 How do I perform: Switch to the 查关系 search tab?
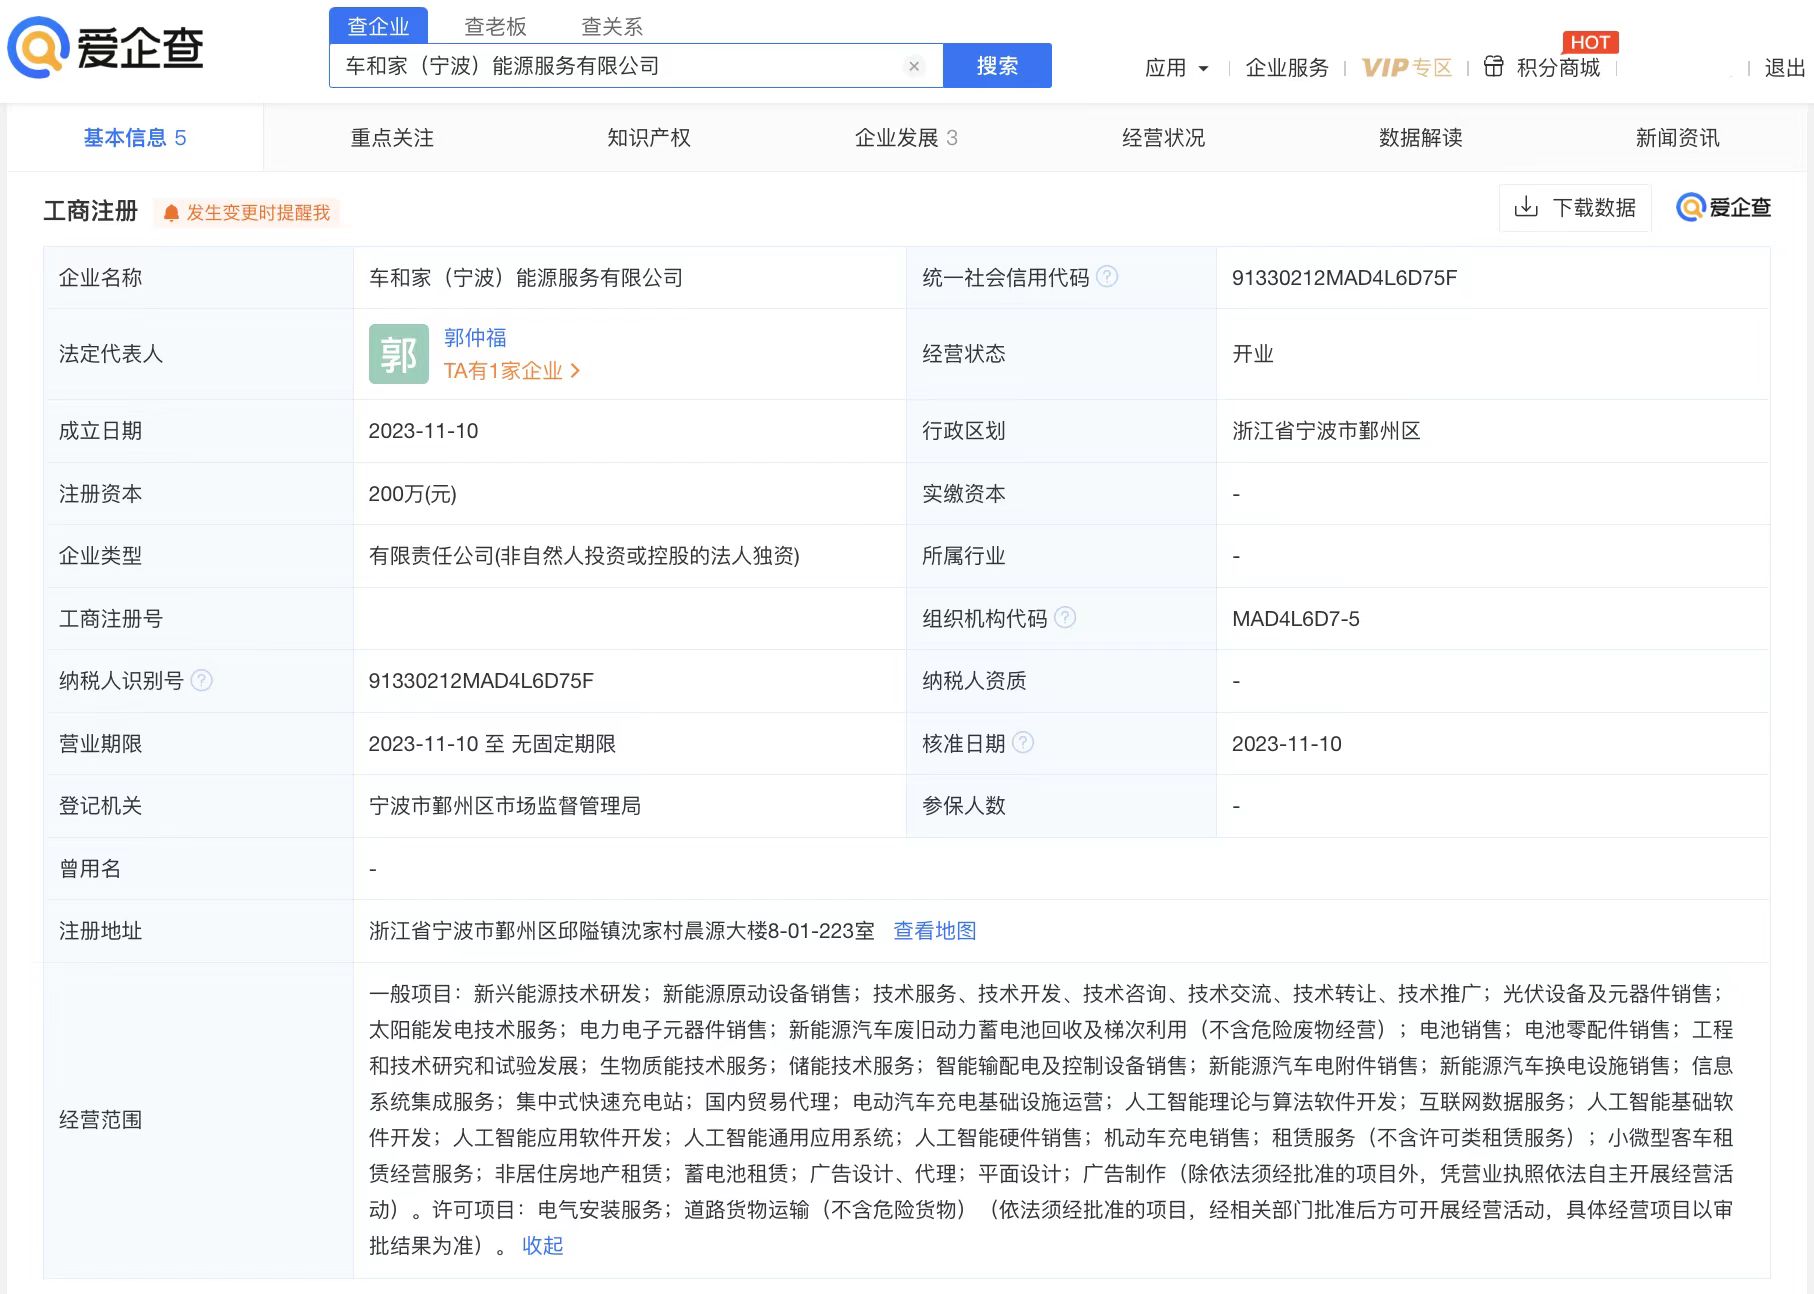pyautogui.click(x=612, y=26)
